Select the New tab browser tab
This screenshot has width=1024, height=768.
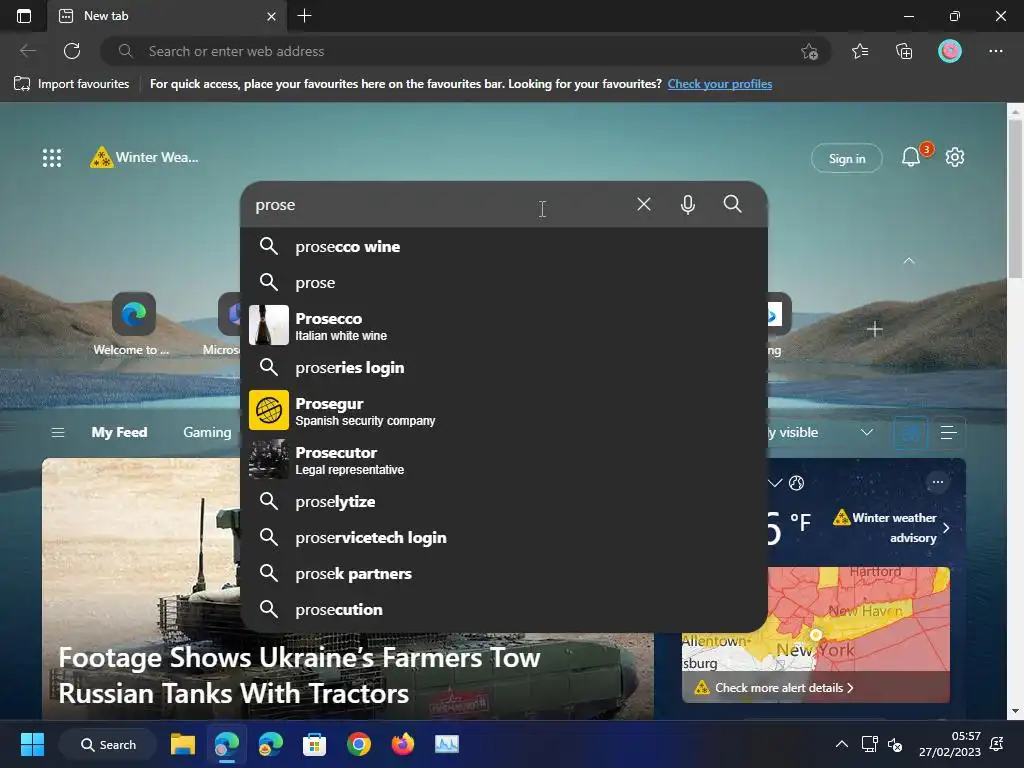coord(167,16)
